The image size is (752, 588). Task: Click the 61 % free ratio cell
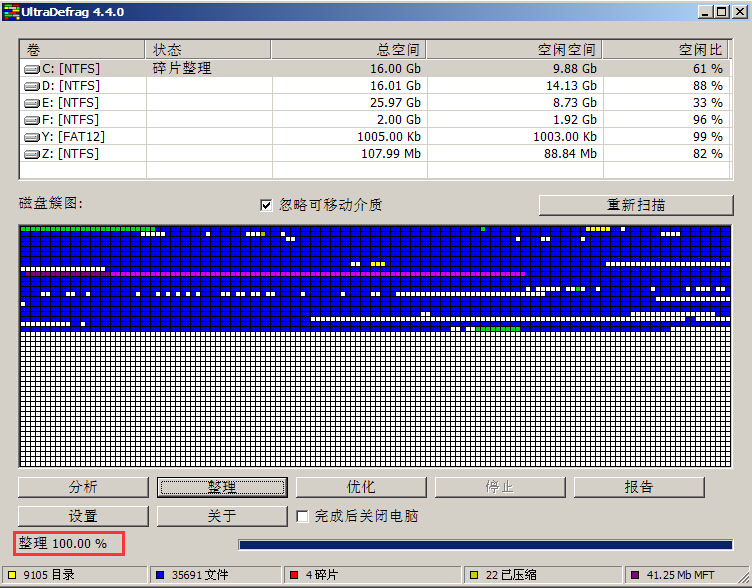pyautogui.click(x=708, y=69)
